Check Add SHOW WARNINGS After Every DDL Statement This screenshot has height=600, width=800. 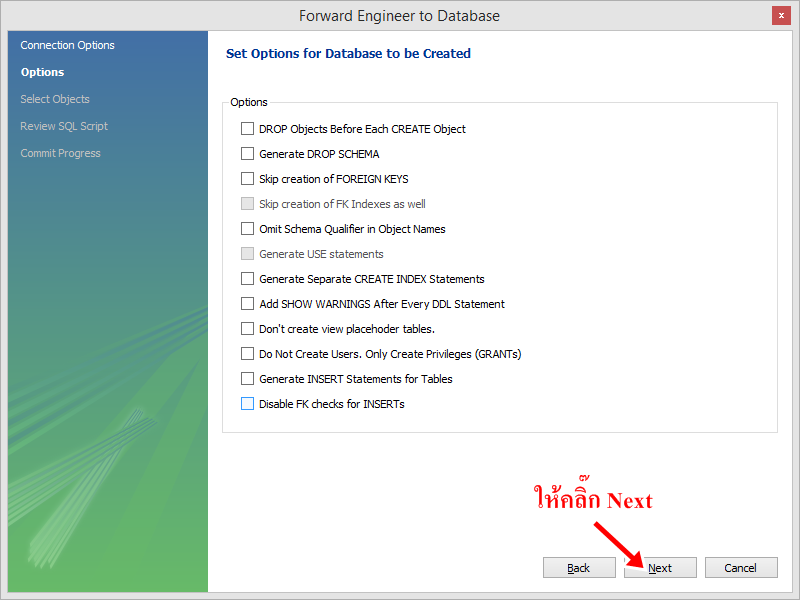(x=247, y=304)
